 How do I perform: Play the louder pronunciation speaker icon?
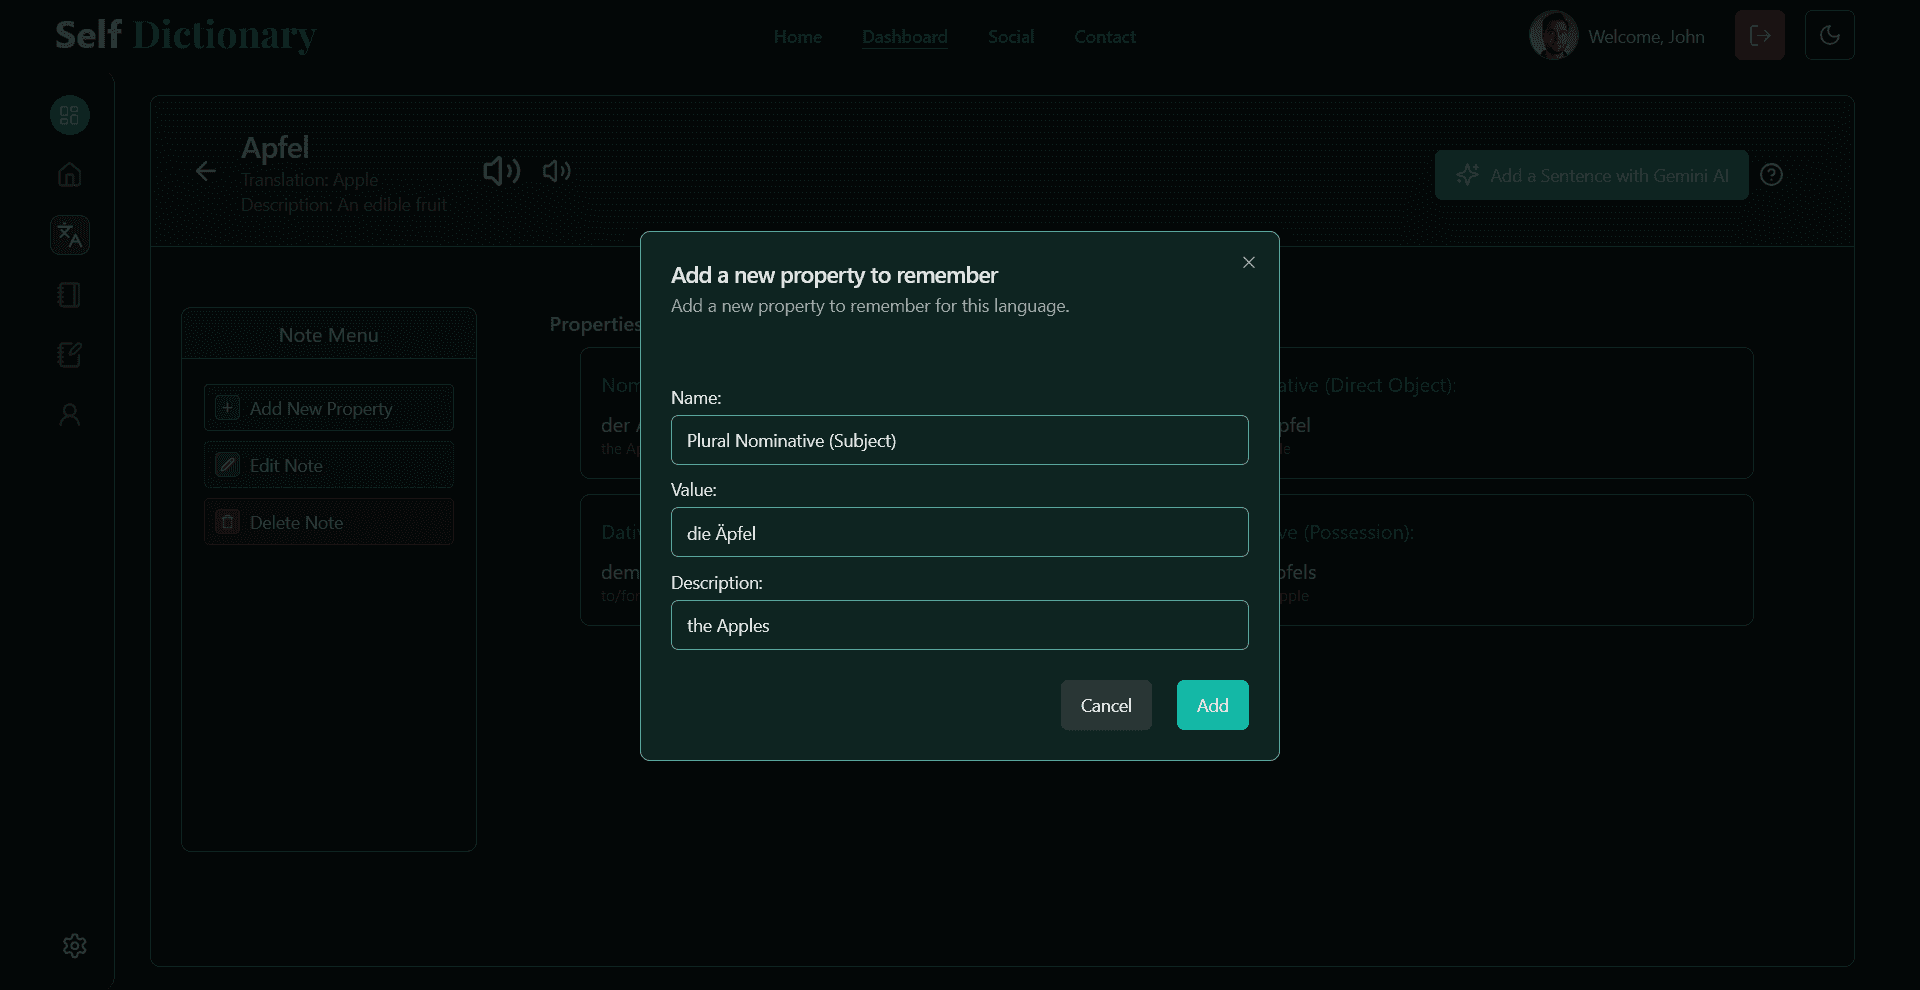(x=501, y=171)
